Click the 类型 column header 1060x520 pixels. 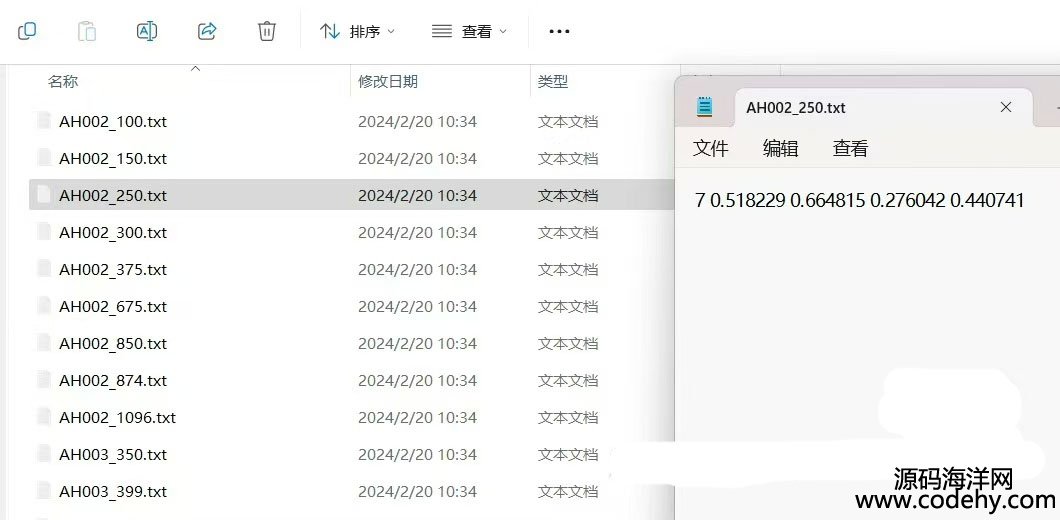coord(553,82)
